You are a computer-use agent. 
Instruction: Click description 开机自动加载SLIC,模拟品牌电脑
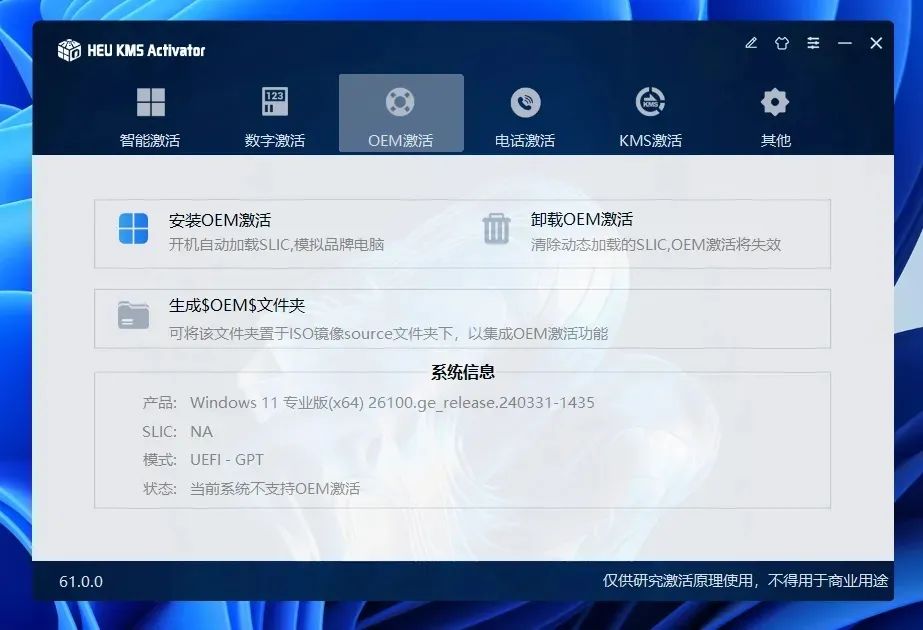276,244
